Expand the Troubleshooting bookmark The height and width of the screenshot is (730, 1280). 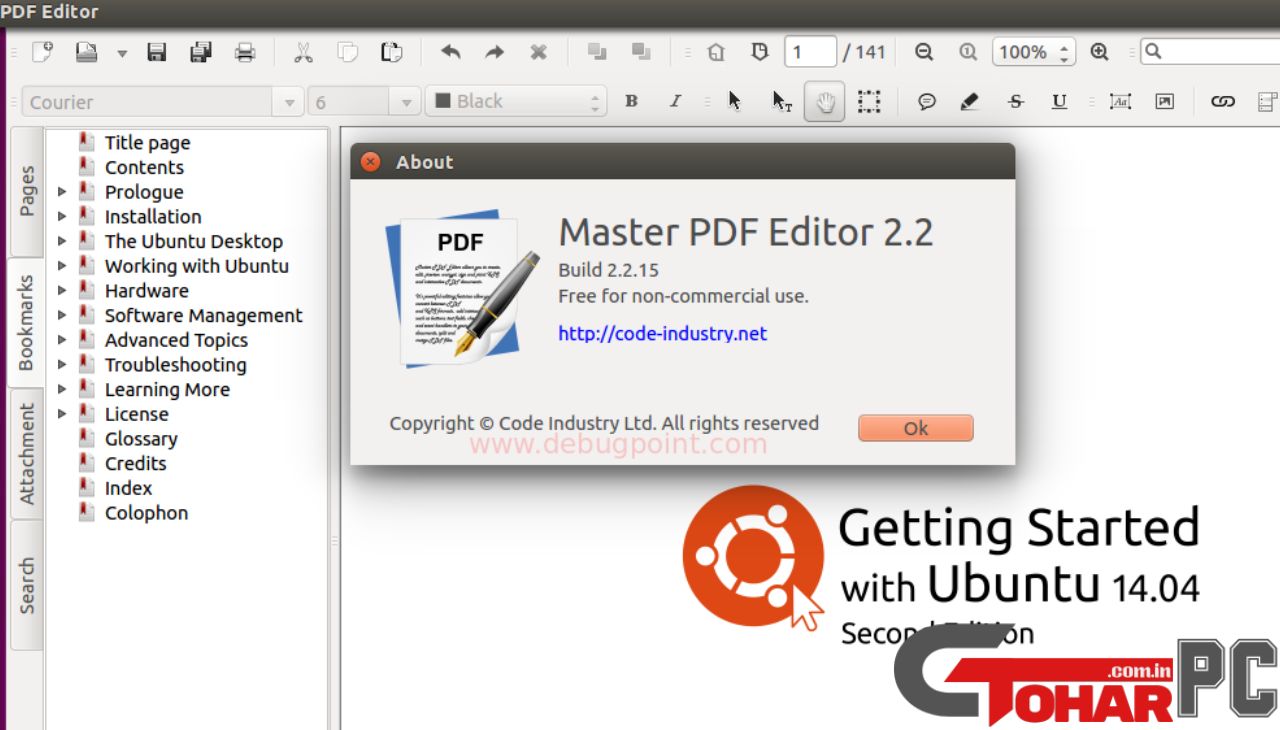(62, 365)
